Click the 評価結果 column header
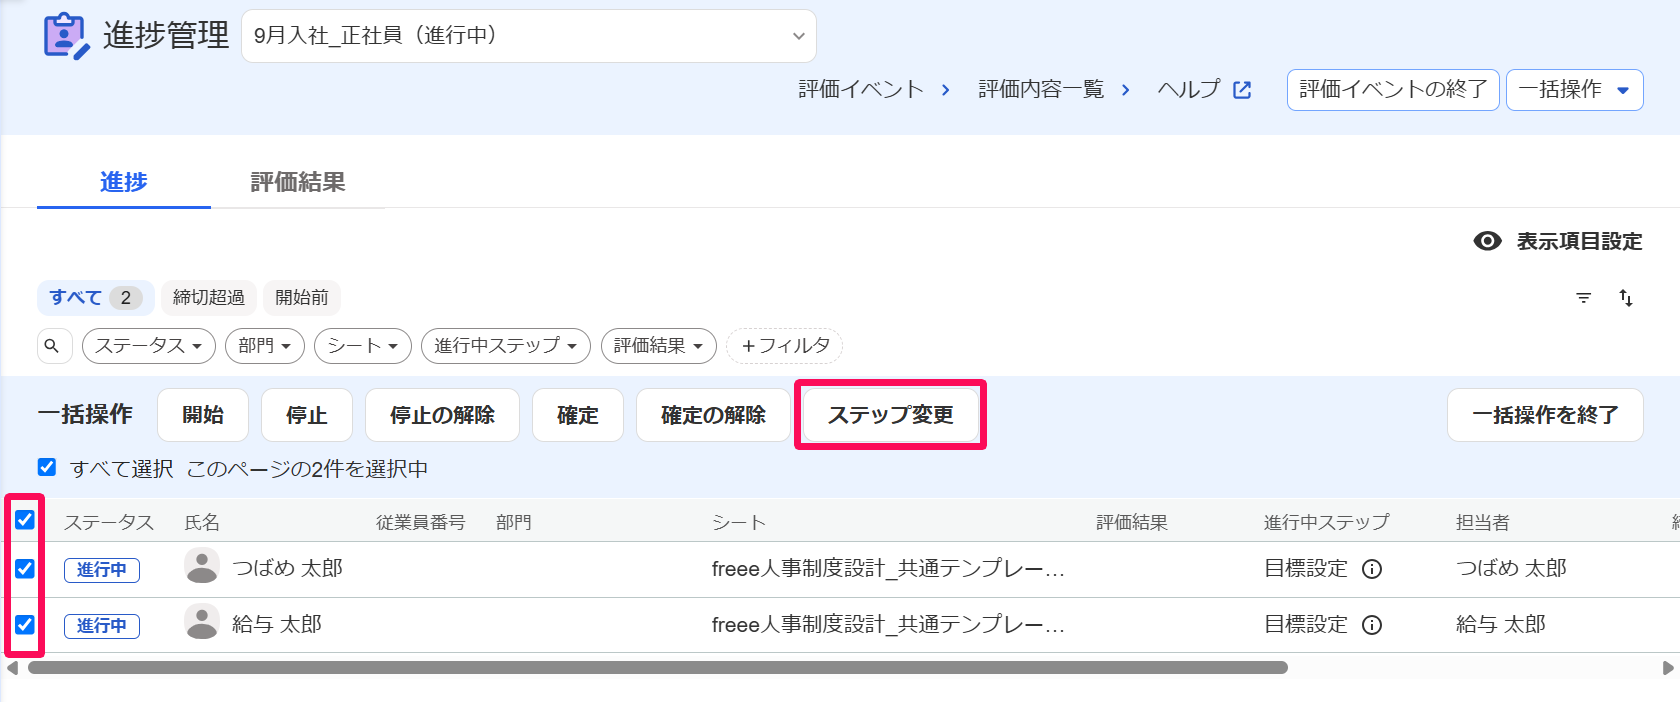Image resolution: width=1680 pixels, height=702 pixels. (x=1132, y=522)
